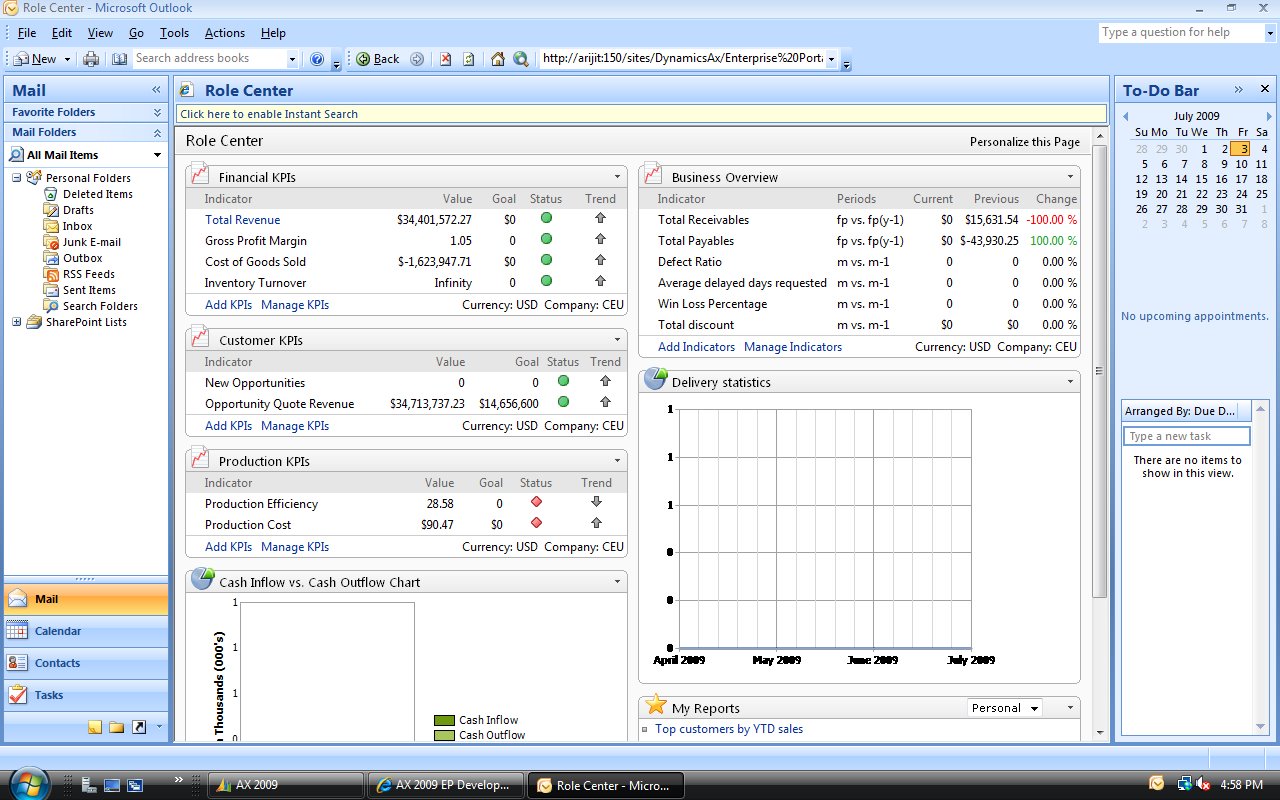1280x800 pixels.
Task: Click the My Reports star icon
Action: pos(655,705)
